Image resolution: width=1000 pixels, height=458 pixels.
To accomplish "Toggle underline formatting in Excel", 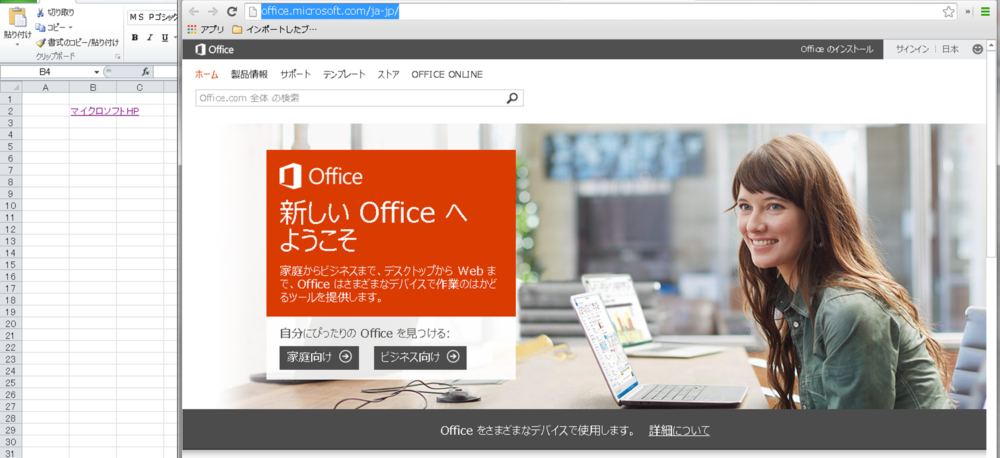I will pos(164,38).
